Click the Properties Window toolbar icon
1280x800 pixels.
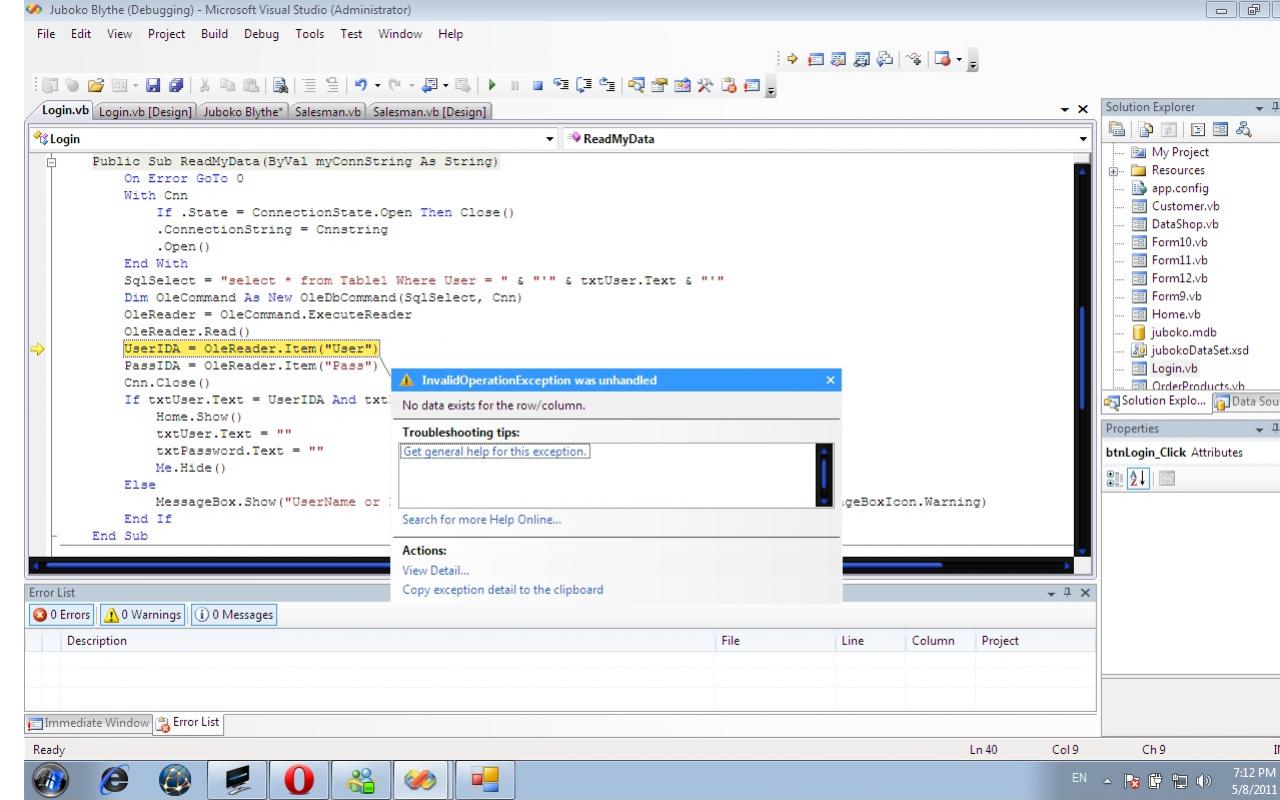point(658,86)
